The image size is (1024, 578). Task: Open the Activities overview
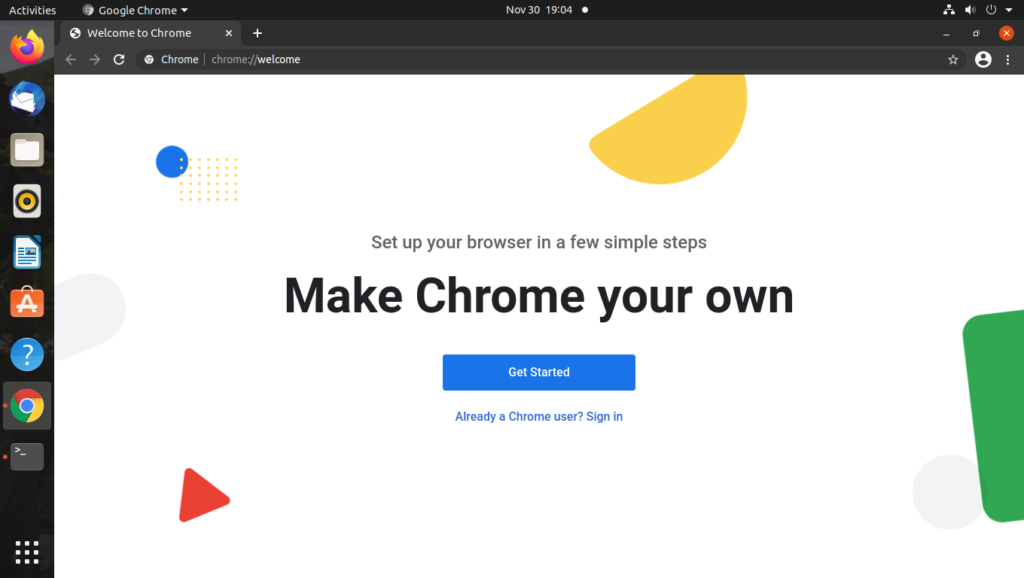(32, 10)
